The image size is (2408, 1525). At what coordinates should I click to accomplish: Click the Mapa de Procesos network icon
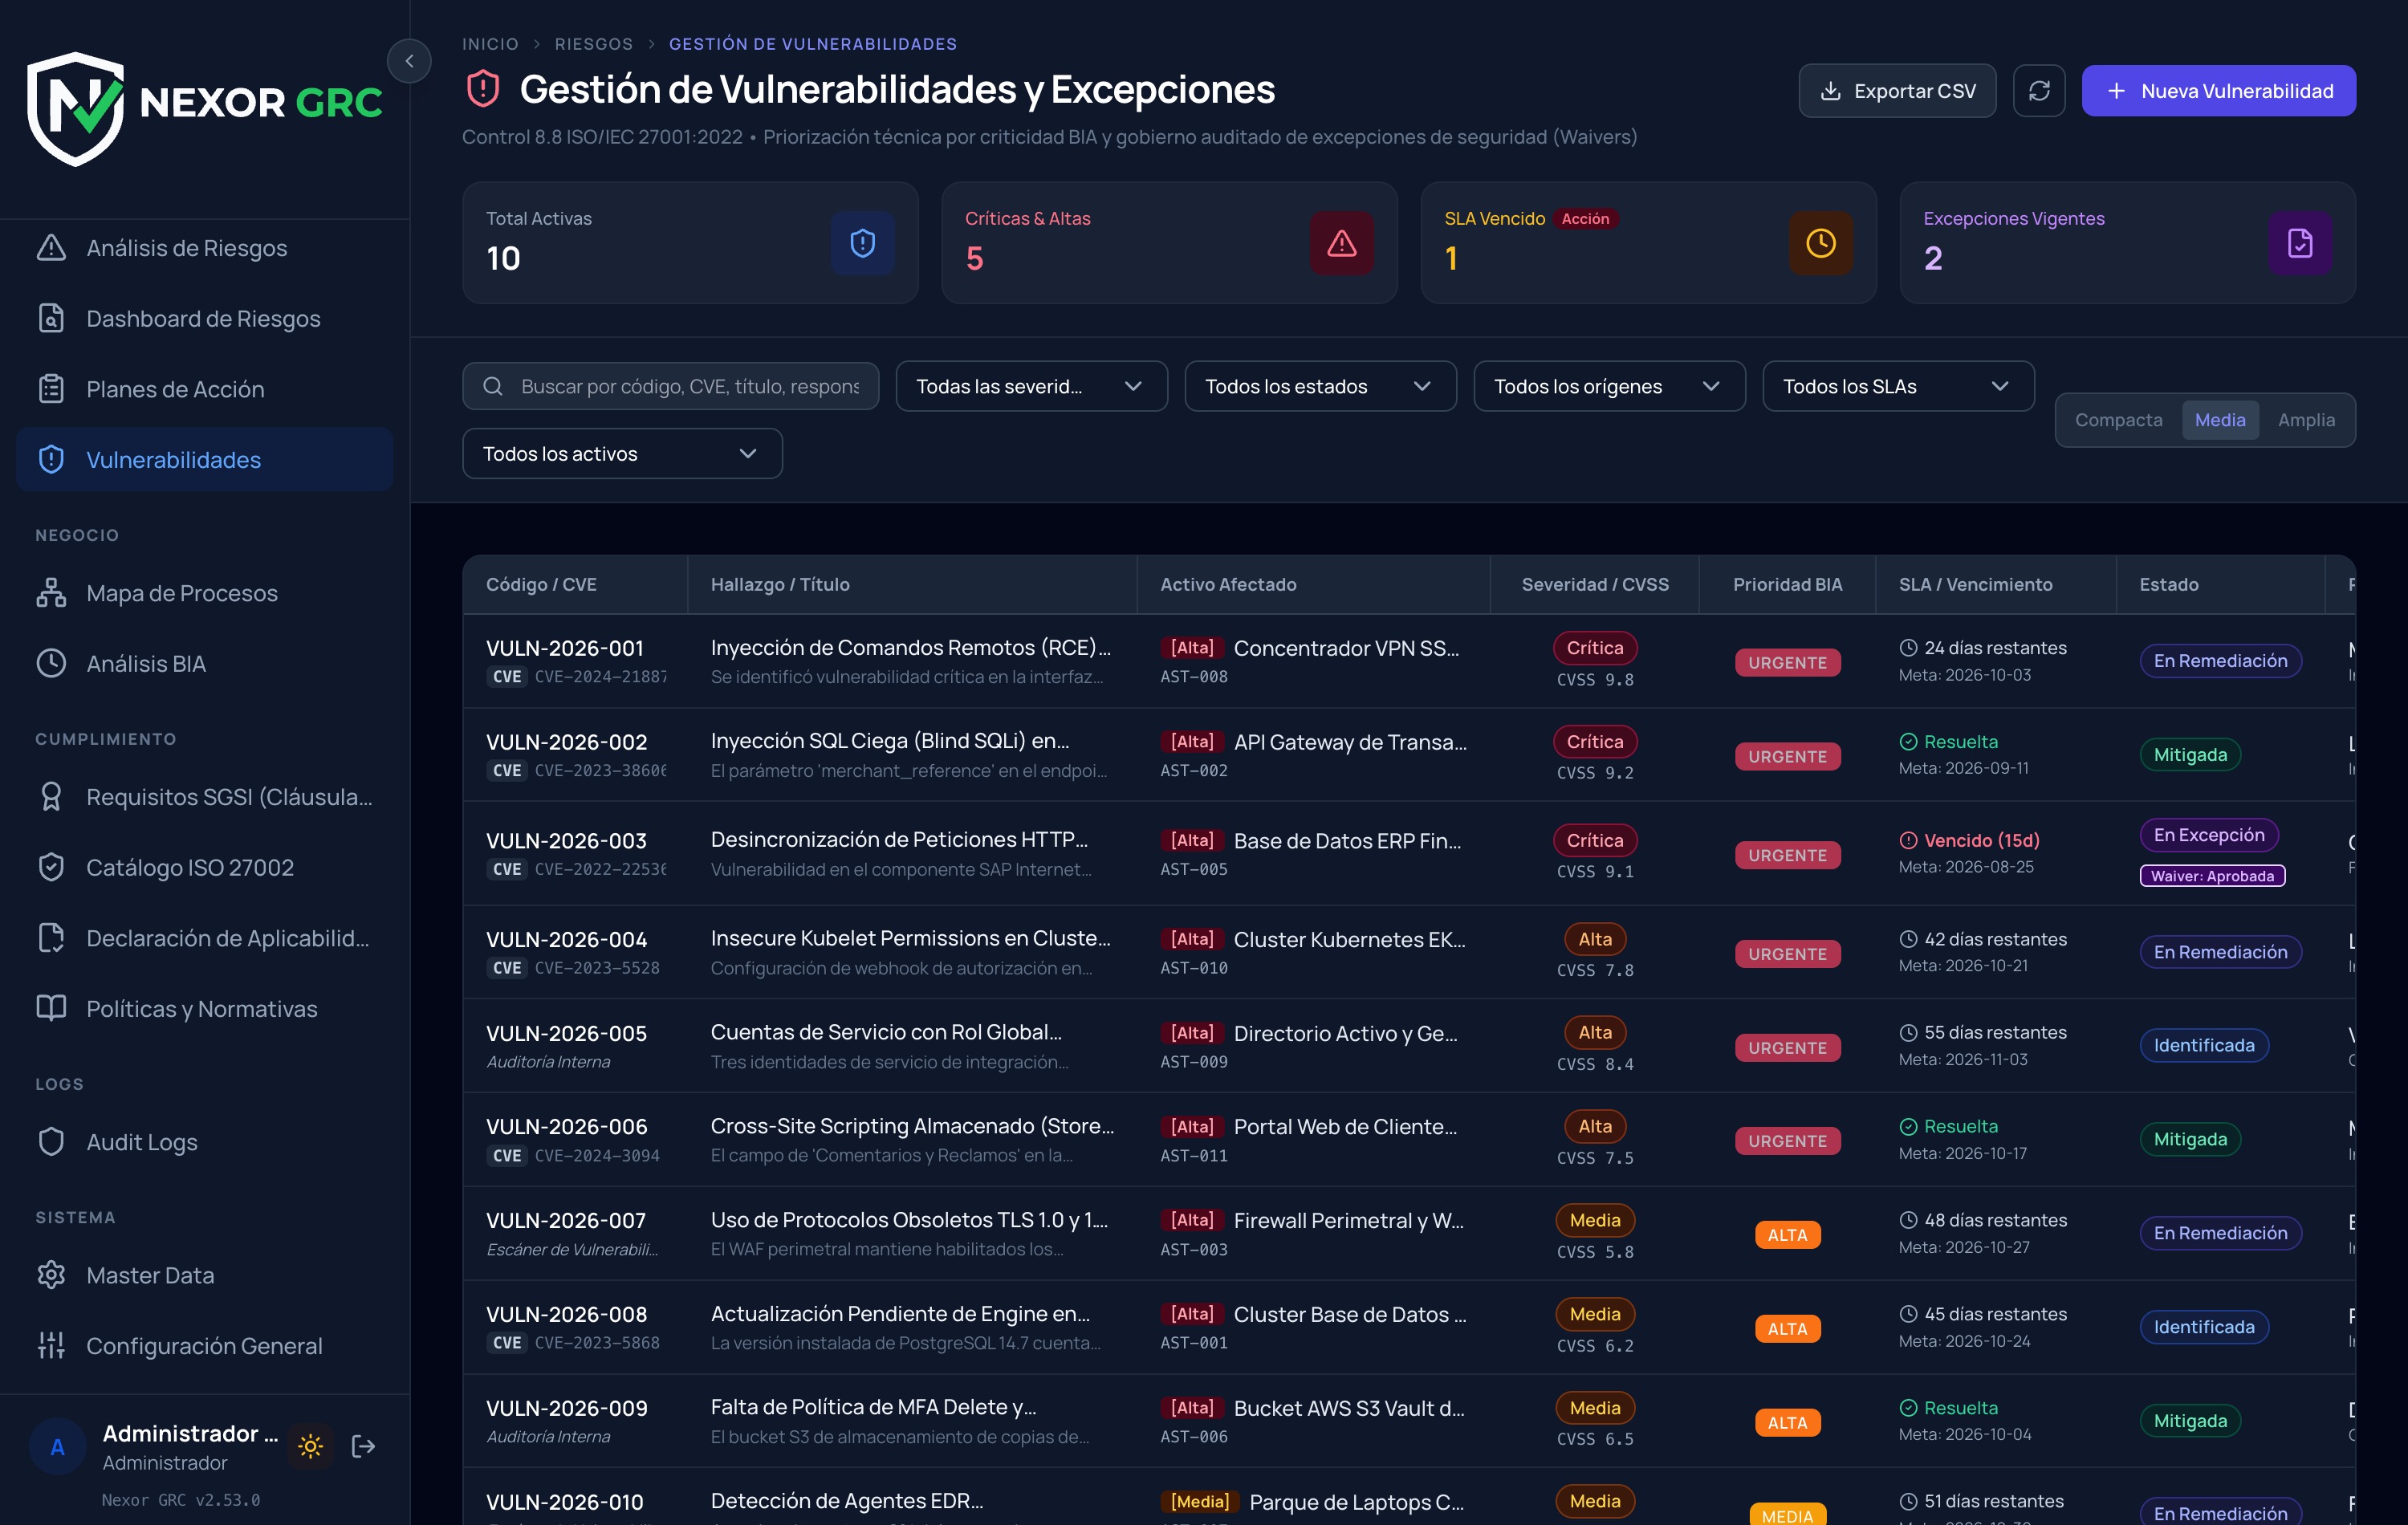coord(51,593)
